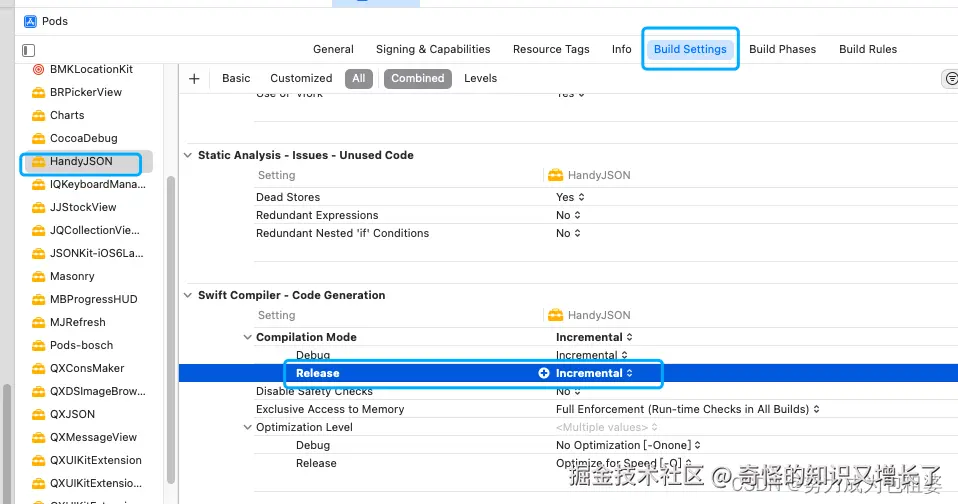Click the JJStockView framework icon
The image size is (958, 504).
click(x=38, y=208)
